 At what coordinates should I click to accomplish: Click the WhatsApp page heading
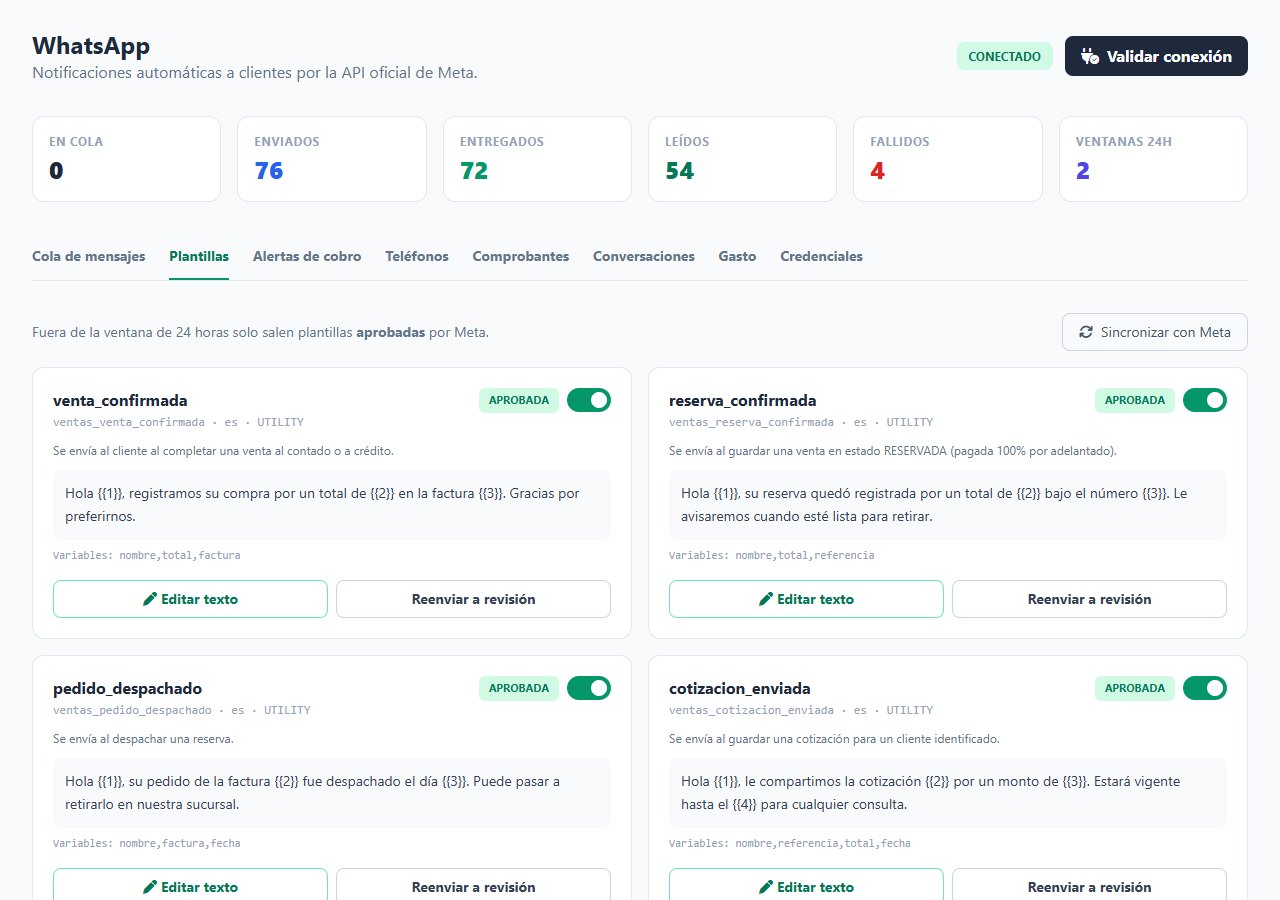point(91,45)
